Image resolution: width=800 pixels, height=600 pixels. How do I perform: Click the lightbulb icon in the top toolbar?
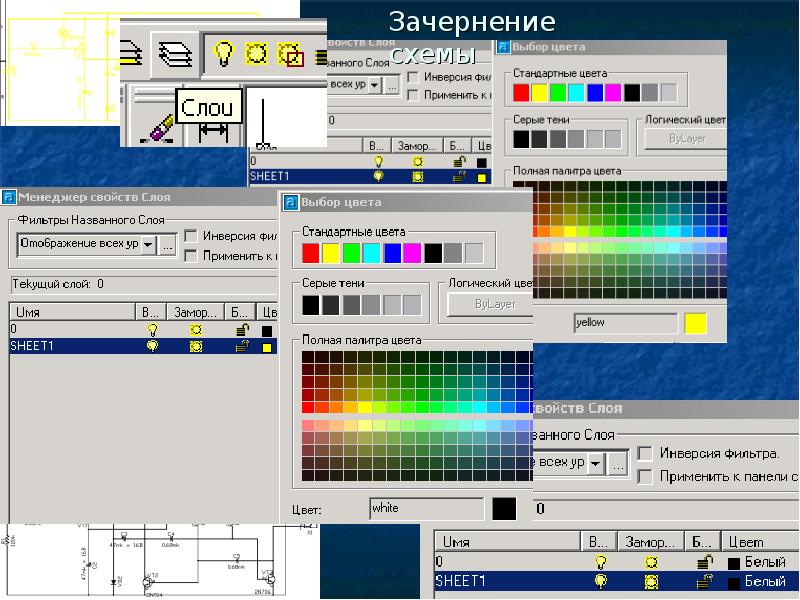tap(224, 54)
